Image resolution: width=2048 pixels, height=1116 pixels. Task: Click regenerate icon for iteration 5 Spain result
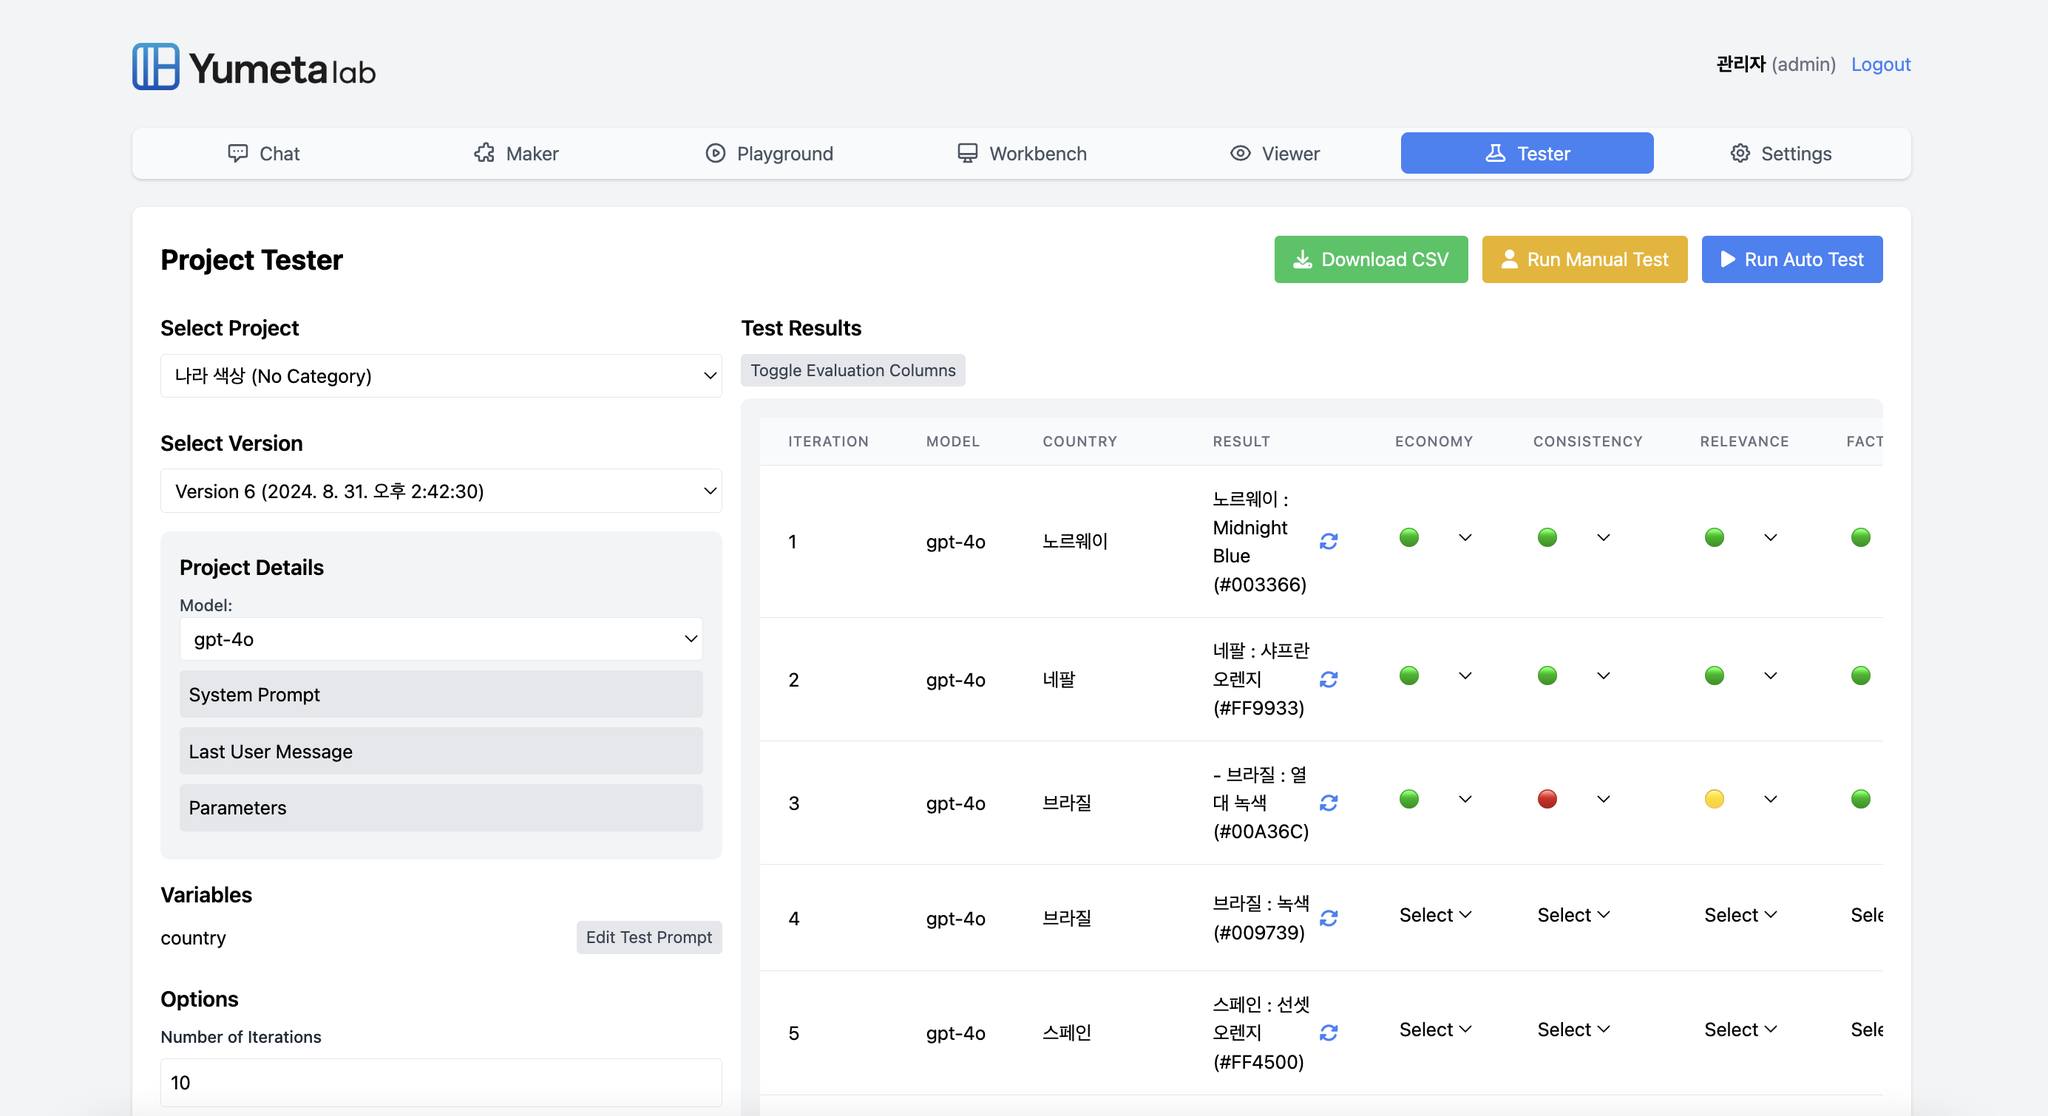(1328, 1033)
